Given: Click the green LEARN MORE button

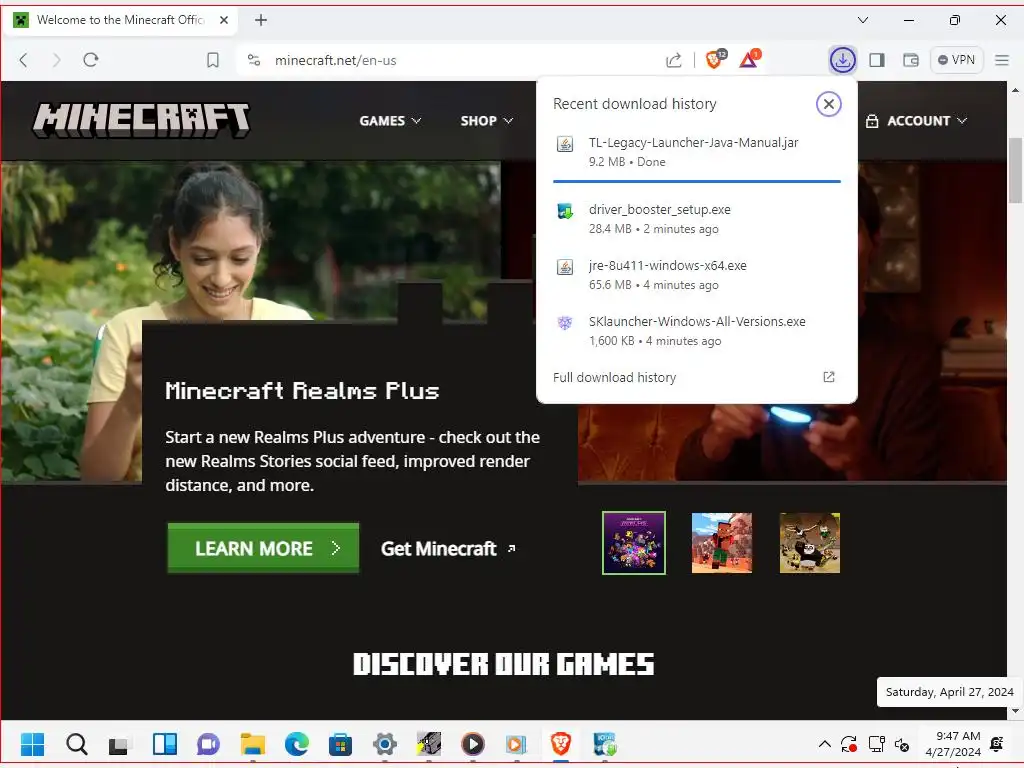Looking at the screenshot, I should (x=263, y=548).
